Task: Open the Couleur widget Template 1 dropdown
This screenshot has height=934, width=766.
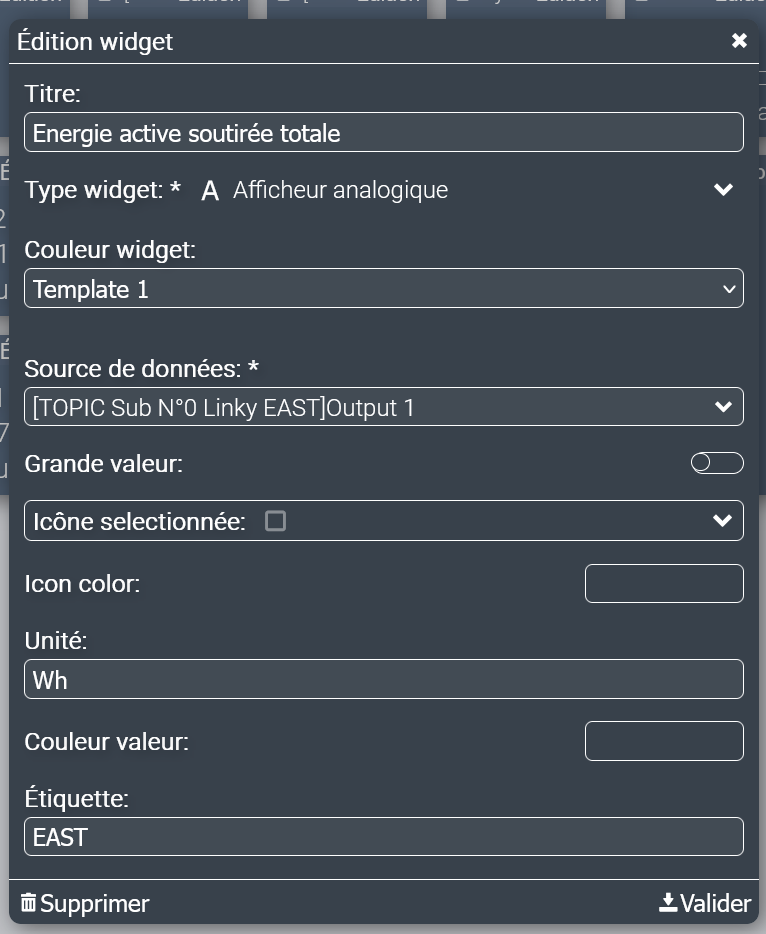Action: pyautogui.click(x=383, y=289)
